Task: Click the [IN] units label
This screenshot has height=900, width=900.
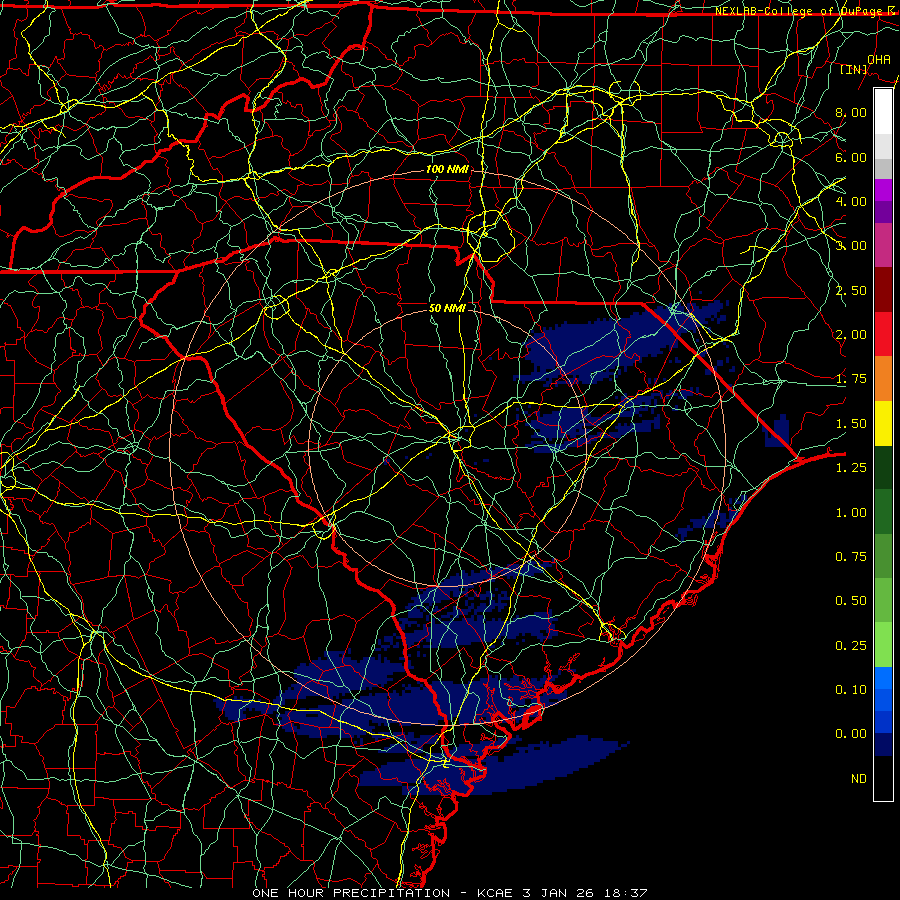Action: pyautogui.click(x=854, y=69)
